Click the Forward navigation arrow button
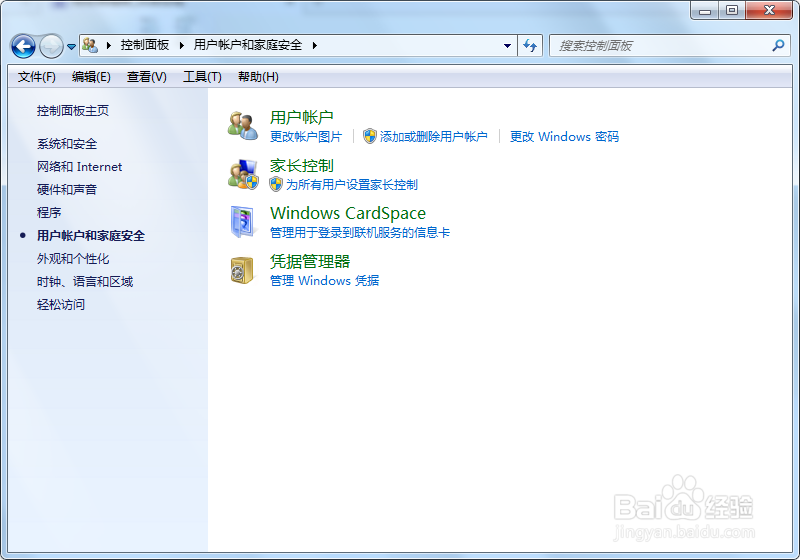This screenshot has width=800, height=560. pos(51,46)
